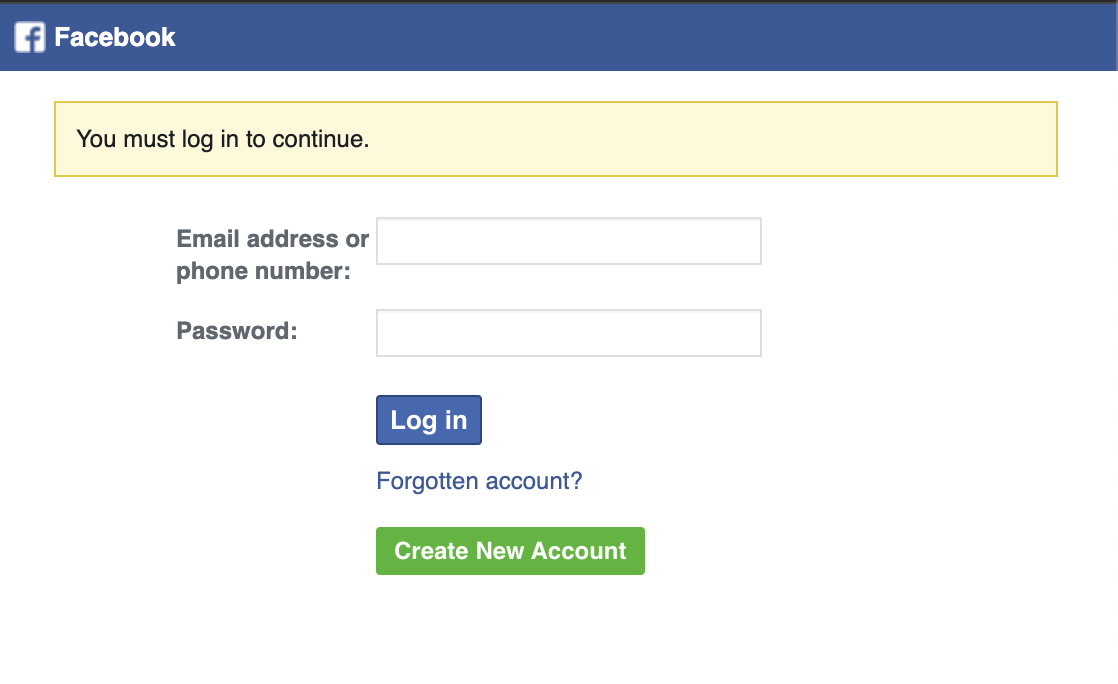This screenshot has height=684, width=1118.
Task: Click the email address or phone number field
Action: tap(568, 240)
